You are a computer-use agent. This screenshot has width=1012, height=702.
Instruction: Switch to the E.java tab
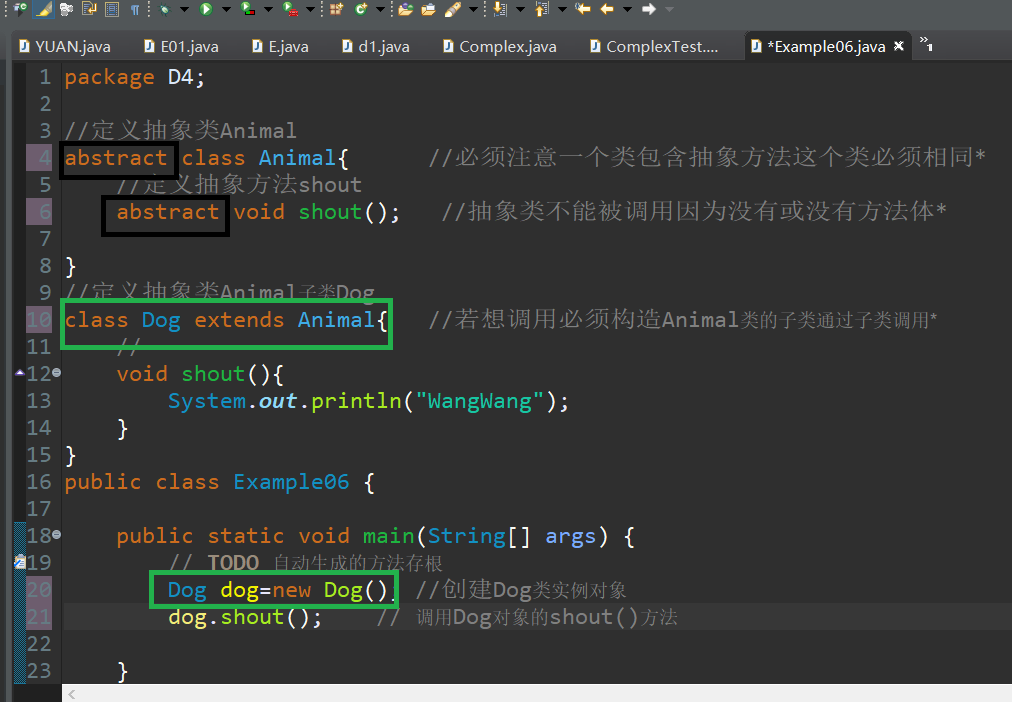(x=280, y=46)
